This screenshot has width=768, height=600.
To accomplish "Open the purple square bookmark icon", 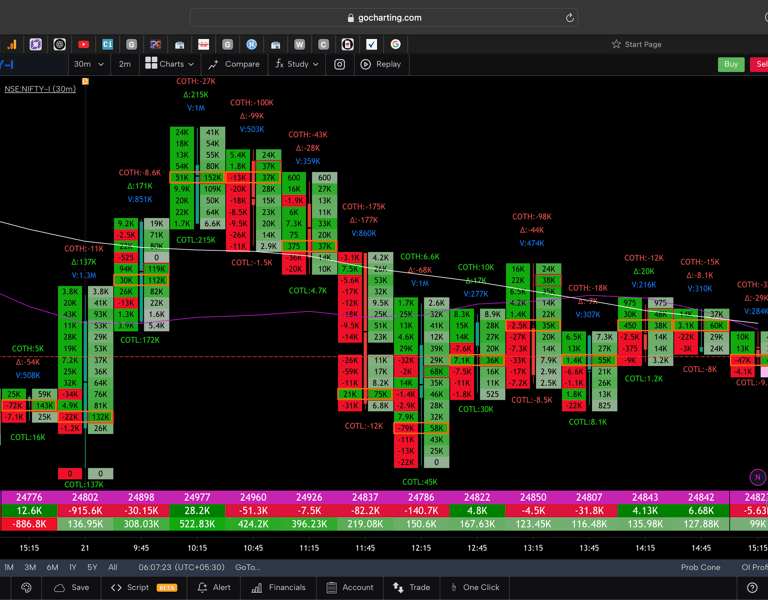I will click(35, 45).
